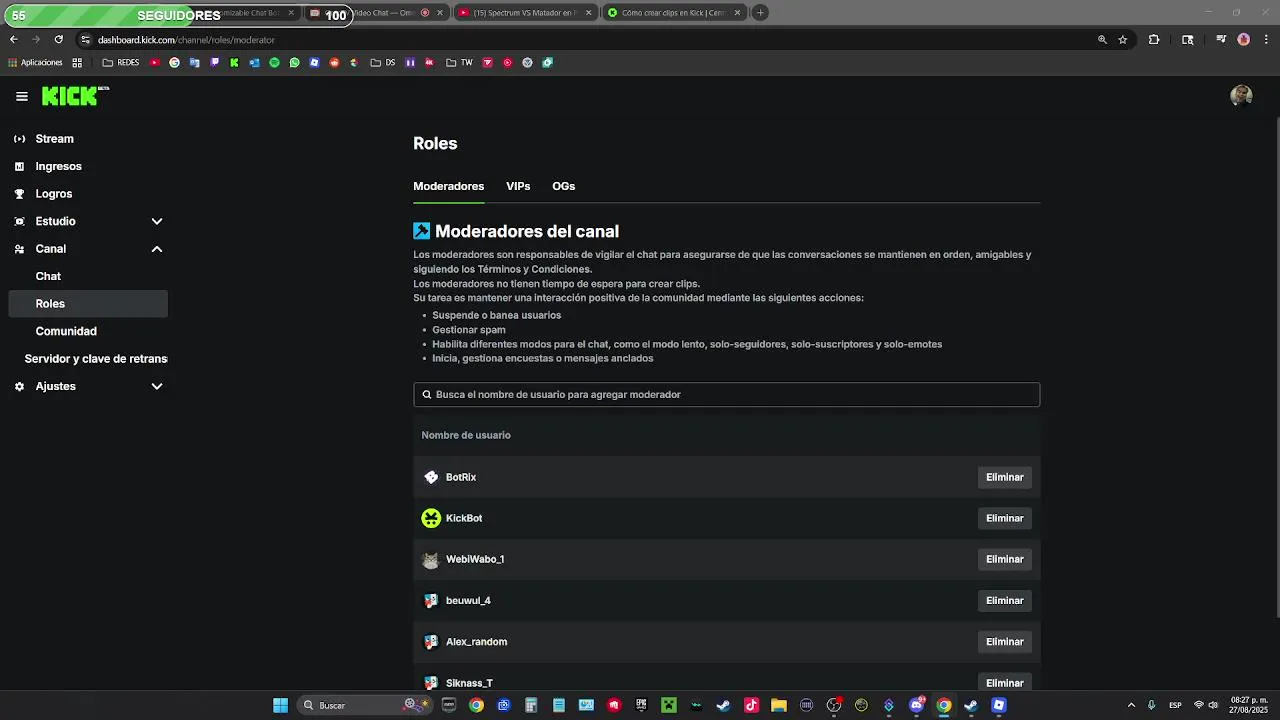Expand the Estudio sidebar section
The image size is (1280, 720).
[88, 221]
